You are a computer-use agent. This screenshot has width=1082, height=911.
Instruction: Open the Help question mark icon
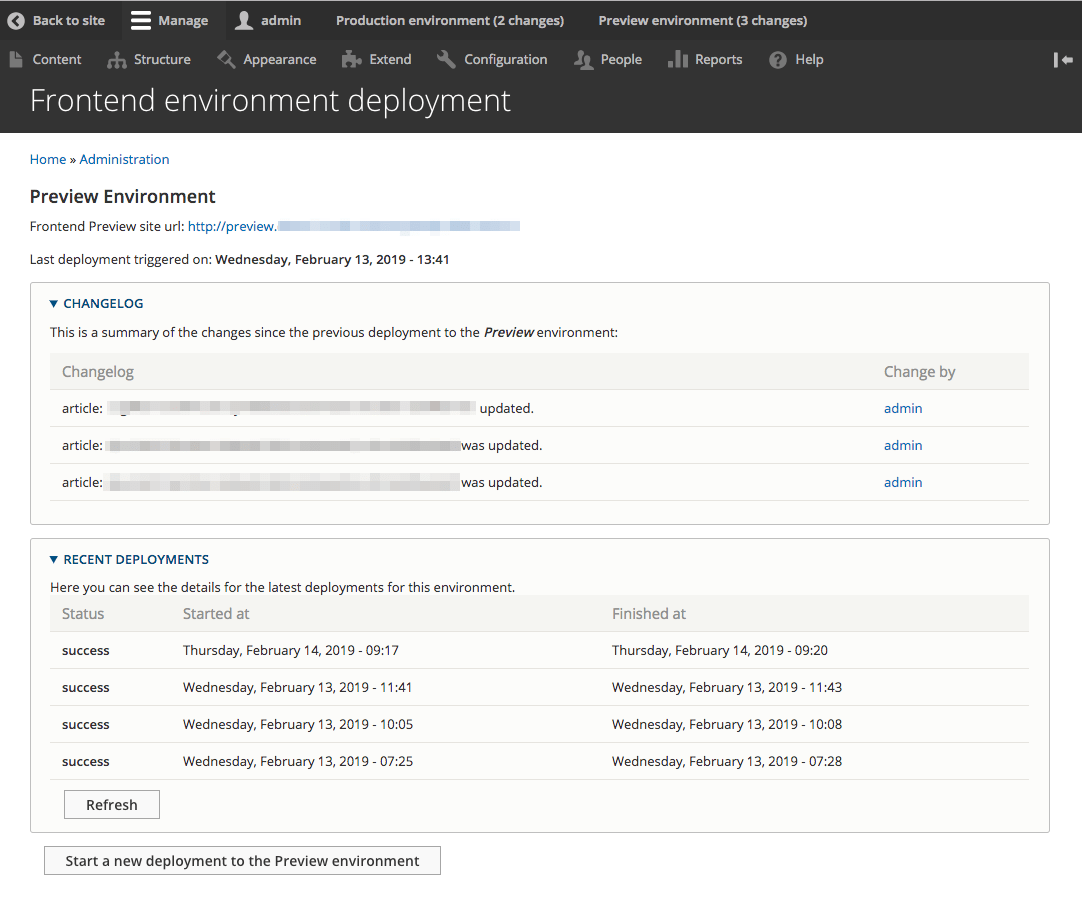(778, 60)
